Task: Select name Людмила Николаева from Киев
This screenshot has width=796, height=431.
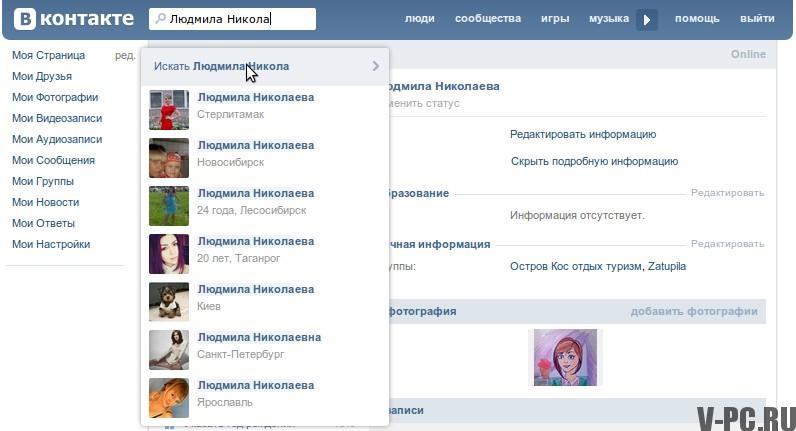Action: [x=256, y=289]
